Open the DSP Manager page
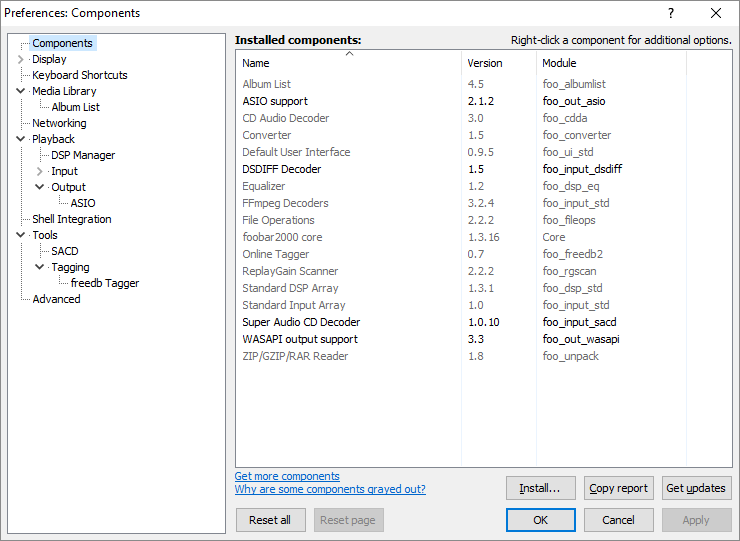 (83, 155)
